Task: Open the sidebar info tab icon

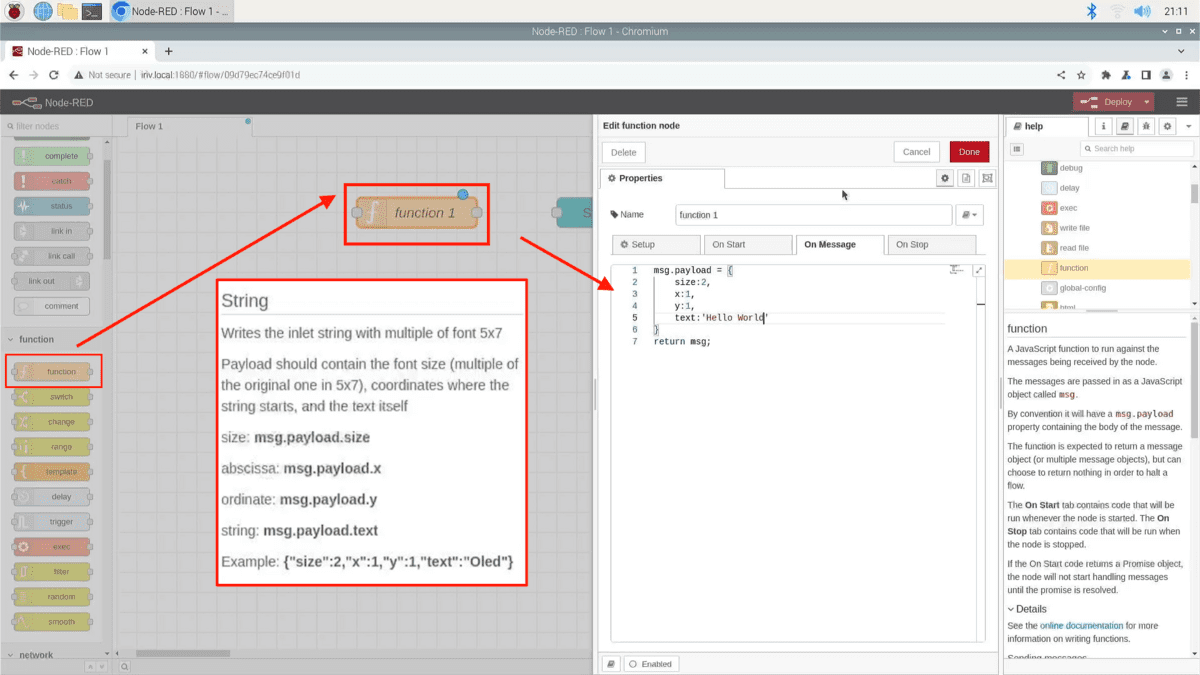Action: pyautogui.click(x=1104, y=127)
